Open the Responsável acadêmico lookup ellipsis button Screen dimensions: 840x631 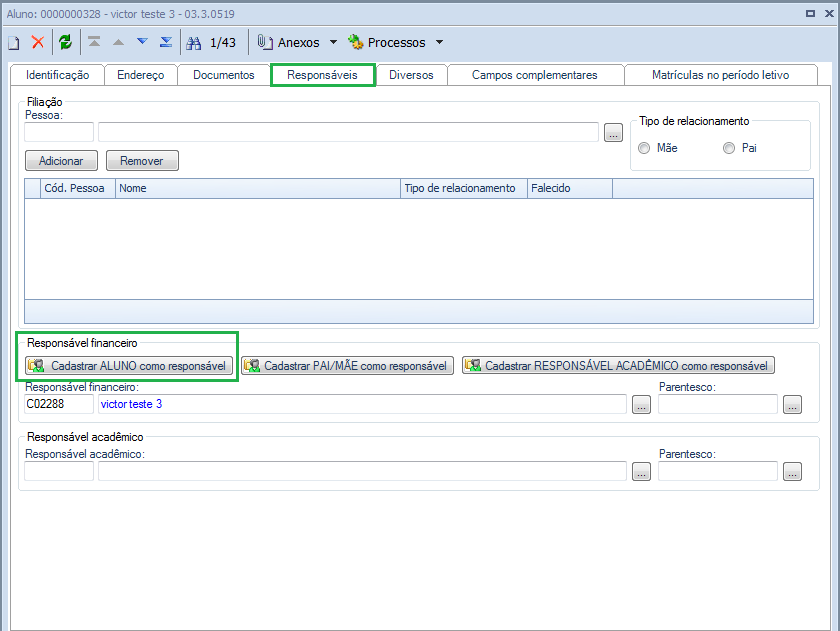pyautogui.click(x=641, y=471)
